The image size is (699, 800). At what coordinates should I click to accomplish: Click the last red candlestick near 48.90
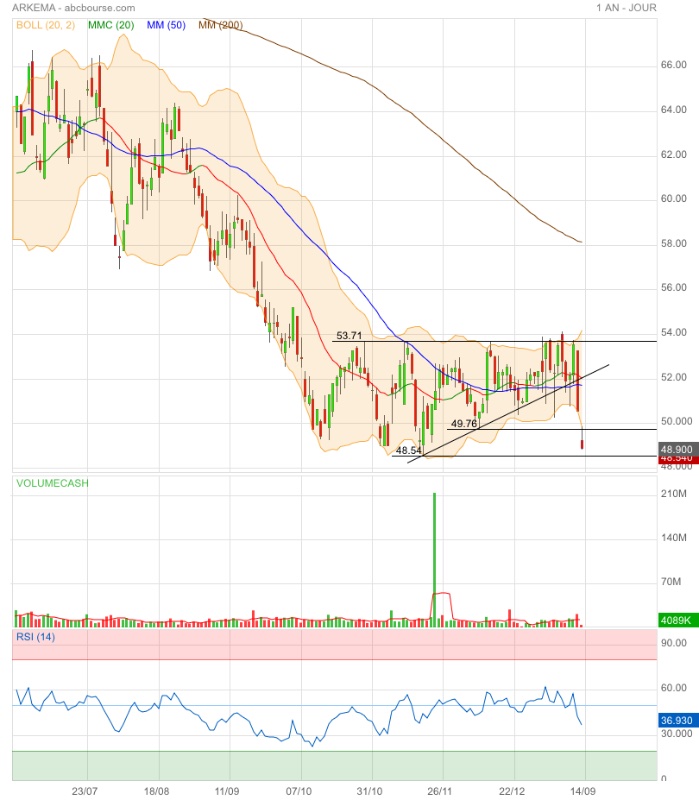[582, 444]
